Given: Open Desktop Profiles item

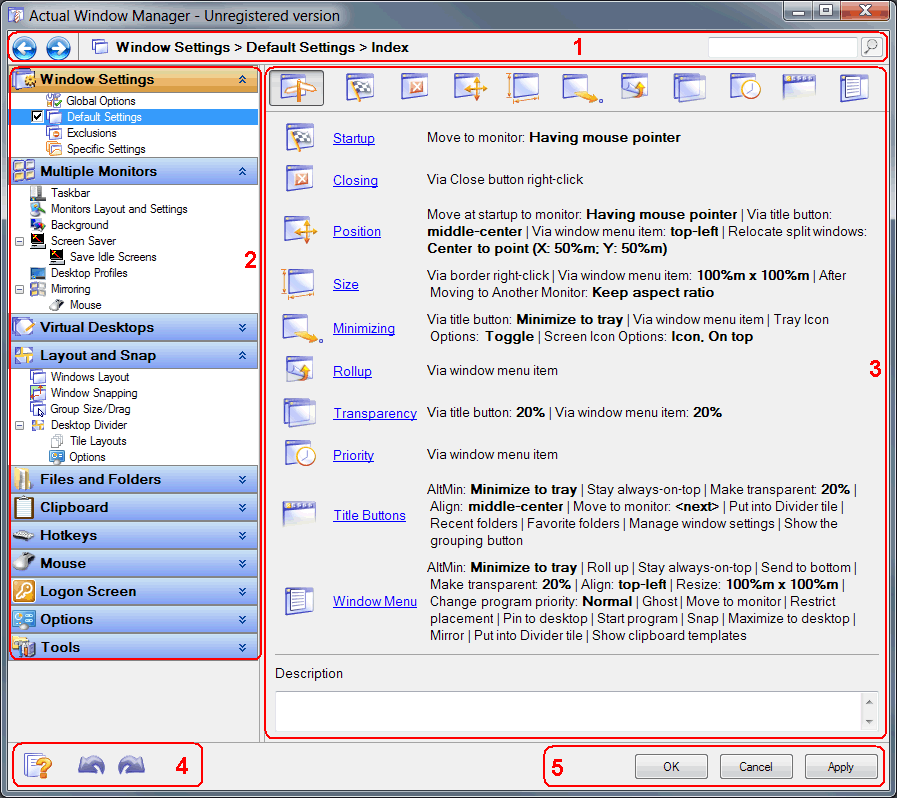Looking at the screenshot, I should 89,273.
